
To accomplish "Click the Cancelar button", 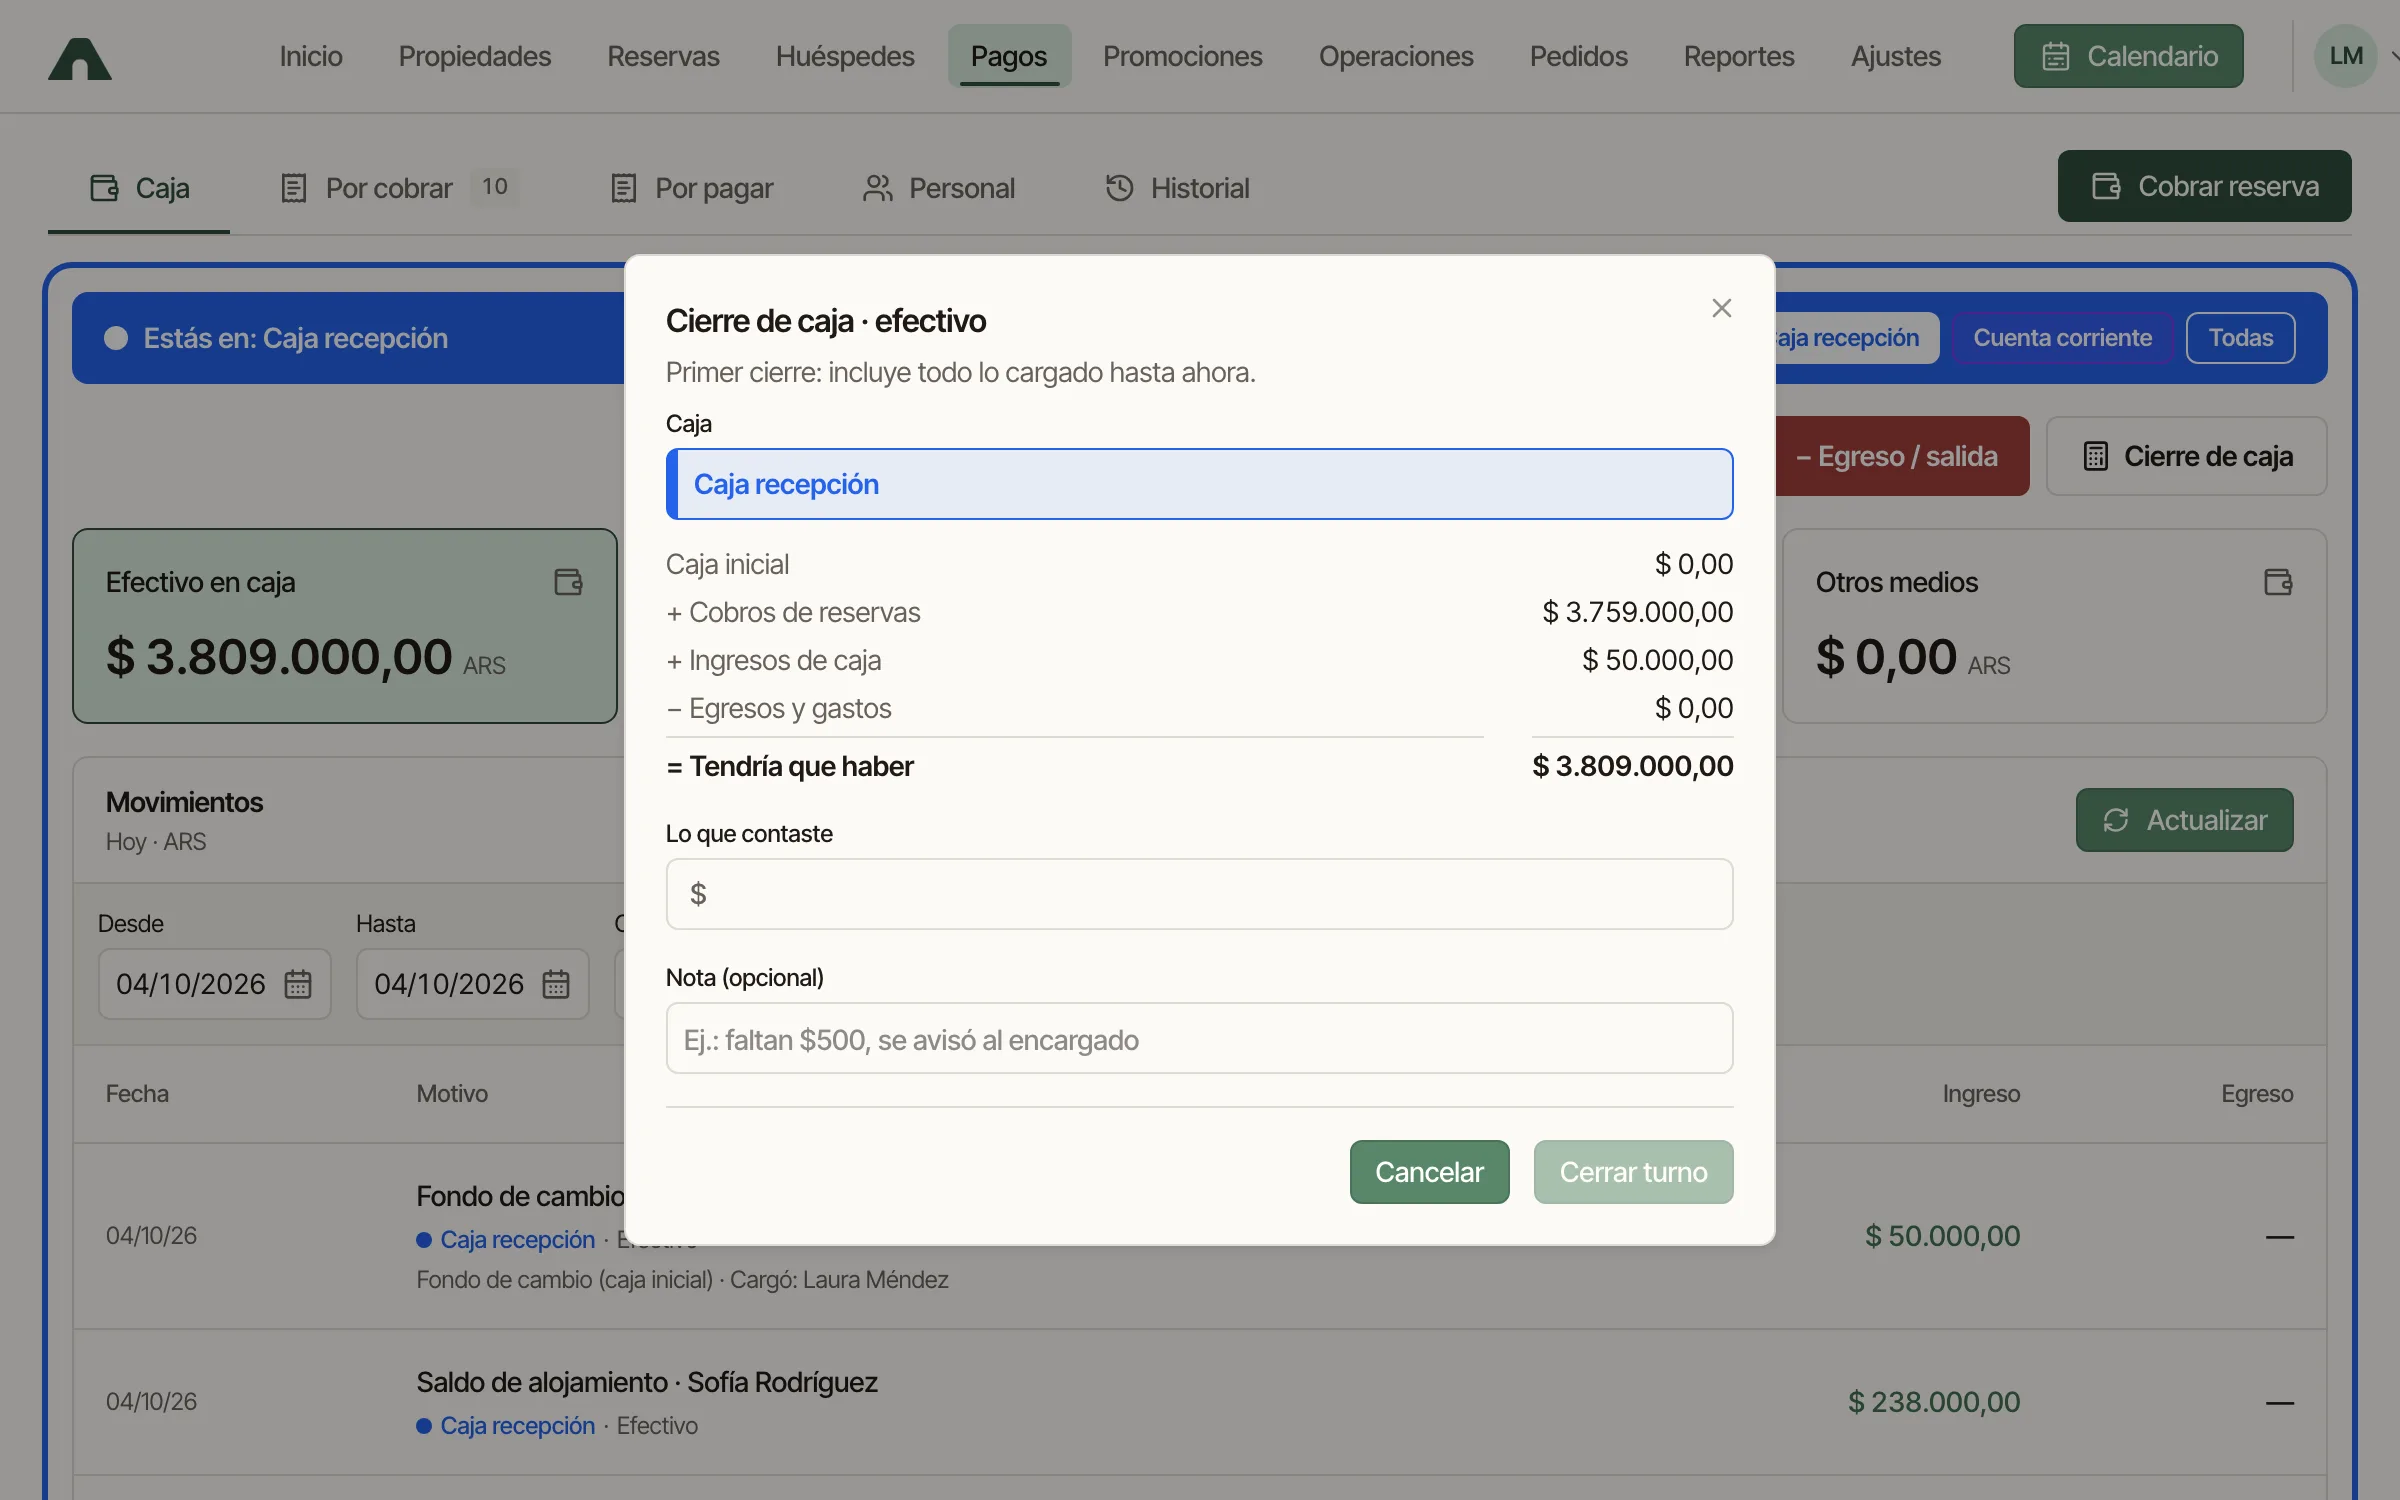I will click(1429, 1172).
